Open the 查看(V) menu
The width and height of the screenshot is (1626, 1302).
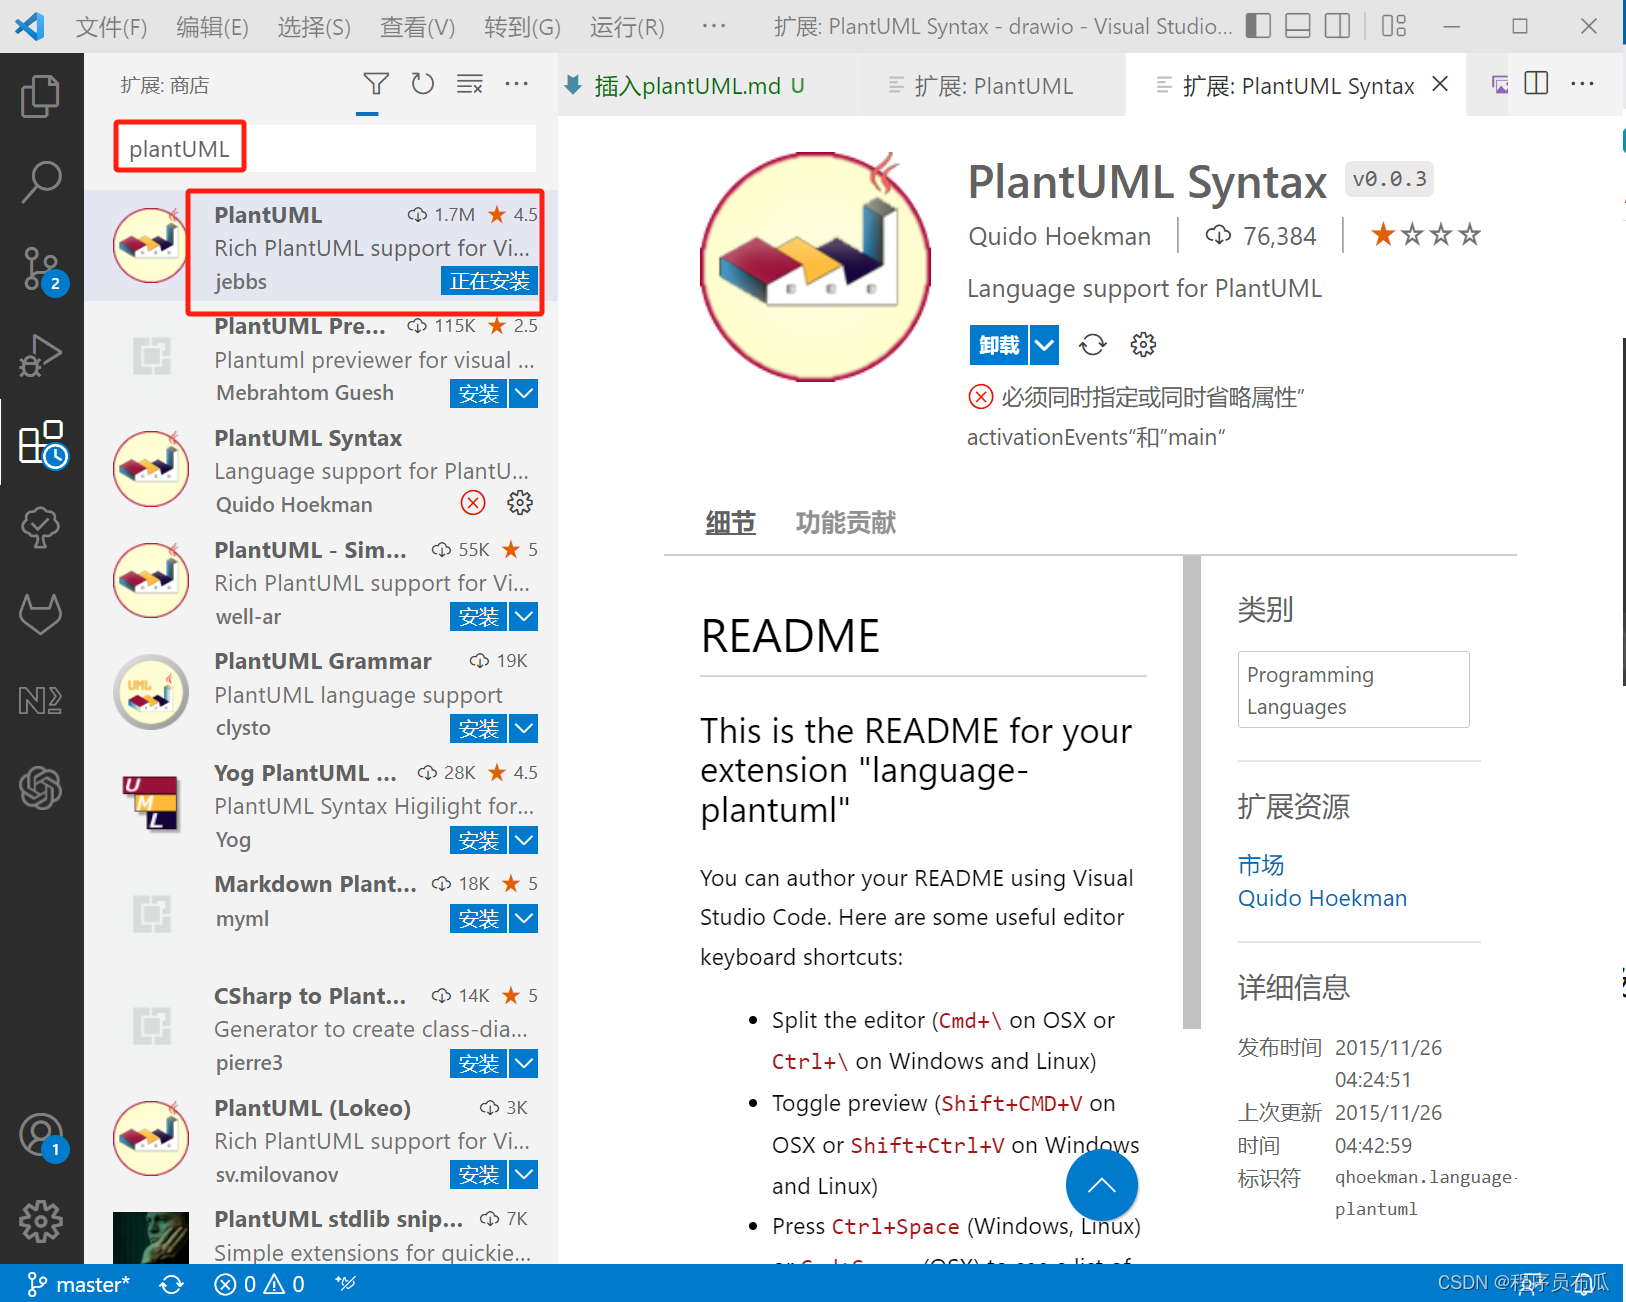417,27
